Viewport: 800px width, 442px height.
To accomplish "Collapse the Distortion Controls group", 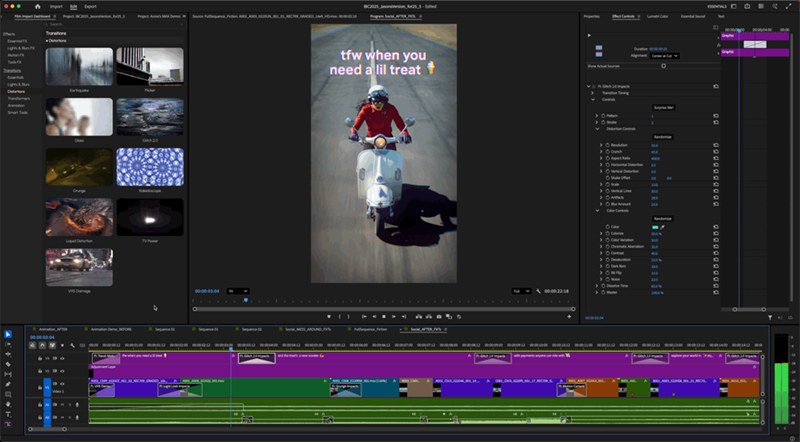I will 597,129.
